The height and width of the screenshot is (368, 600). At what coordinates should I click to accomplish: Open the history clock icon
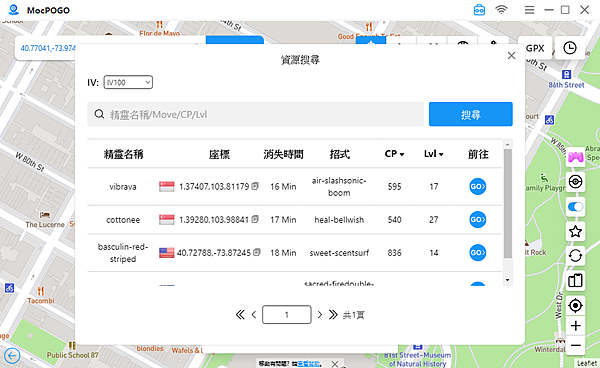[x=570, y=48]
